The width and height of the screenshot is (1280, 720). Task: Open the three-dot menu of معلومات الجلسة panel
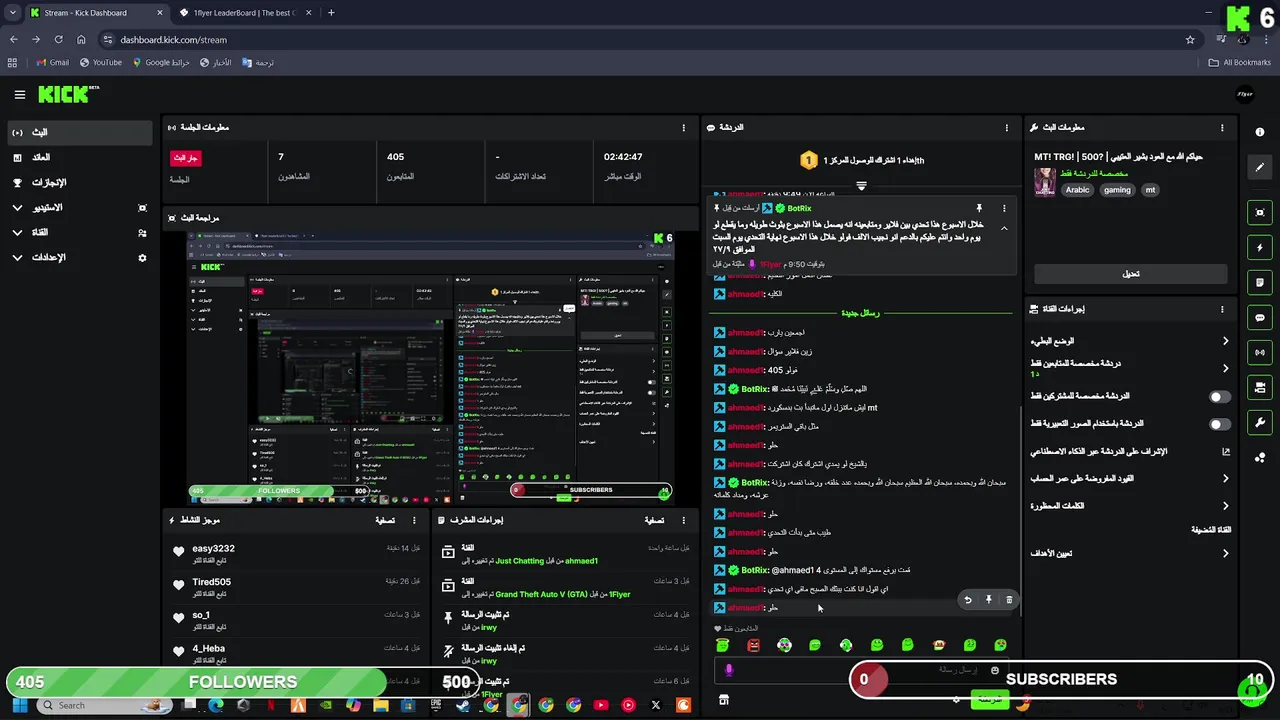point(684,128)
